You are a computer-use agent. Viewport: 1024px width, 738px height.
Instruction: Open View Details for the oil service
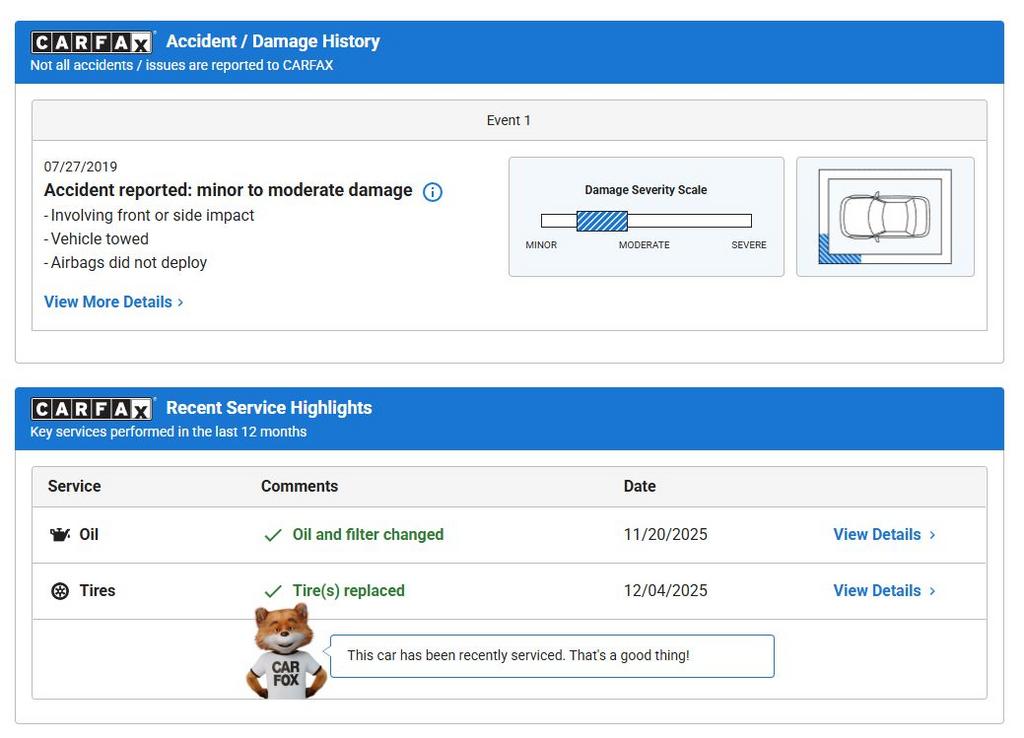[x=884, y=535]
